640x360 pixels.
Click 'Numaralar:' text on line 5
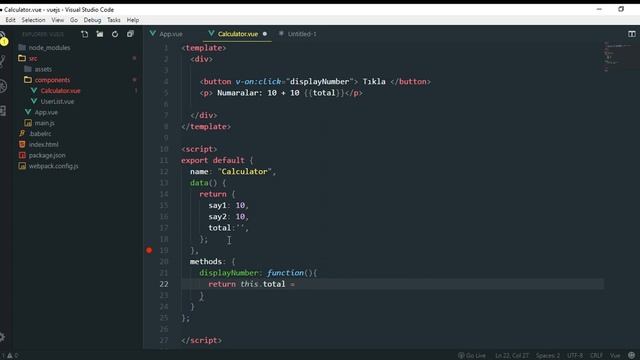click(240, 93)
